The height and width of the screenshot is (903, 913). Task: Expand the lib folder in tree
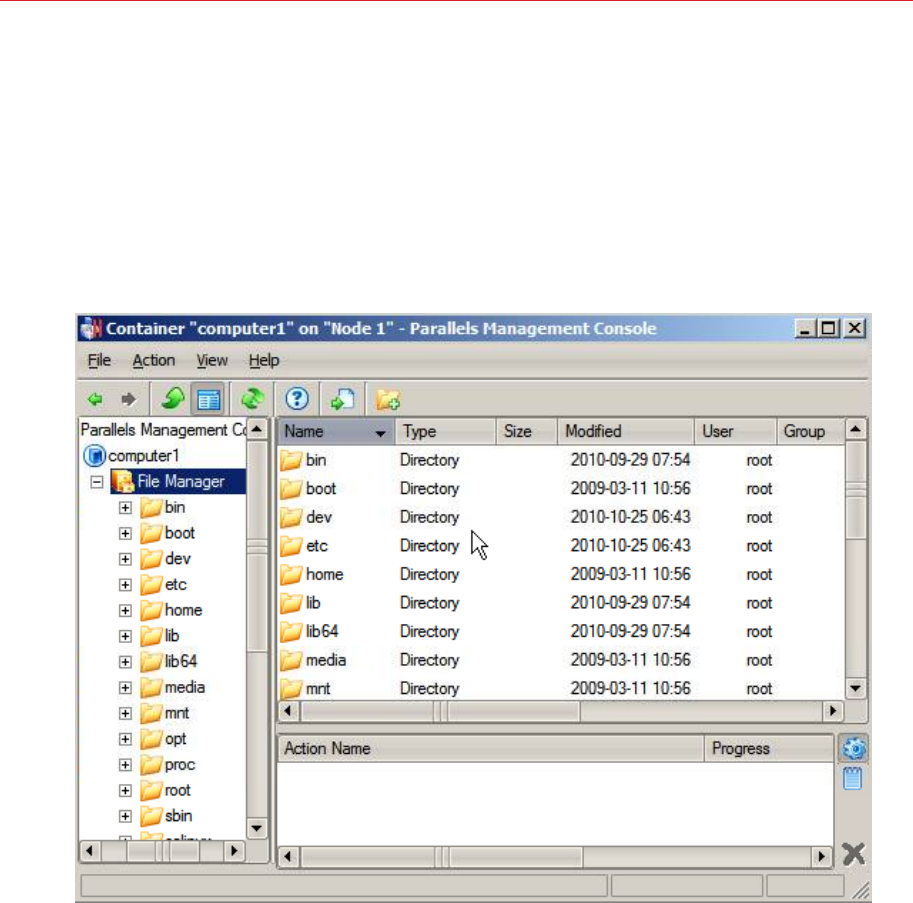[125, 636]
